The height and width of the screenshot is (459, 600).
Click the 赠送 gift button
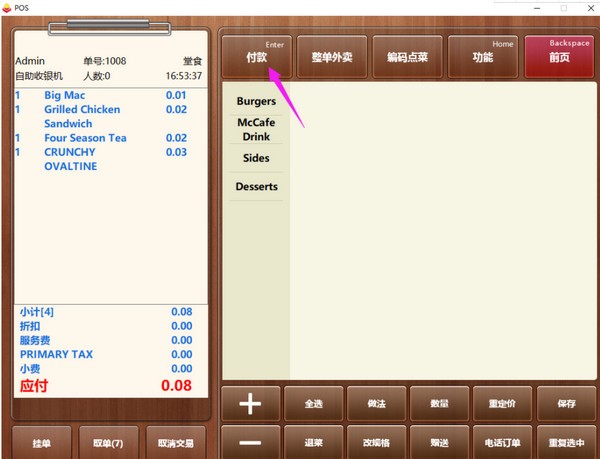(439, 443)
